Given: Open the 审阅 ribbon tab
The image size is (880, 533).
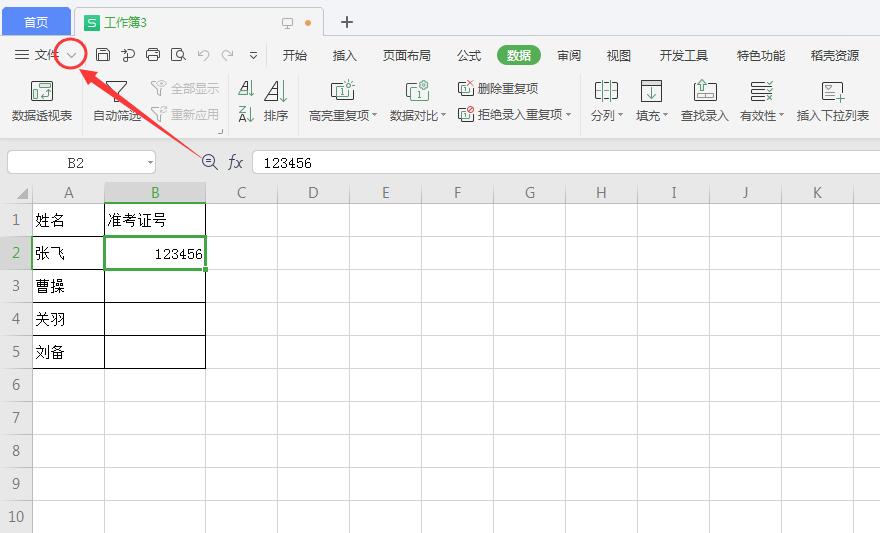Looking at the screenshot, I should (569, 55).
